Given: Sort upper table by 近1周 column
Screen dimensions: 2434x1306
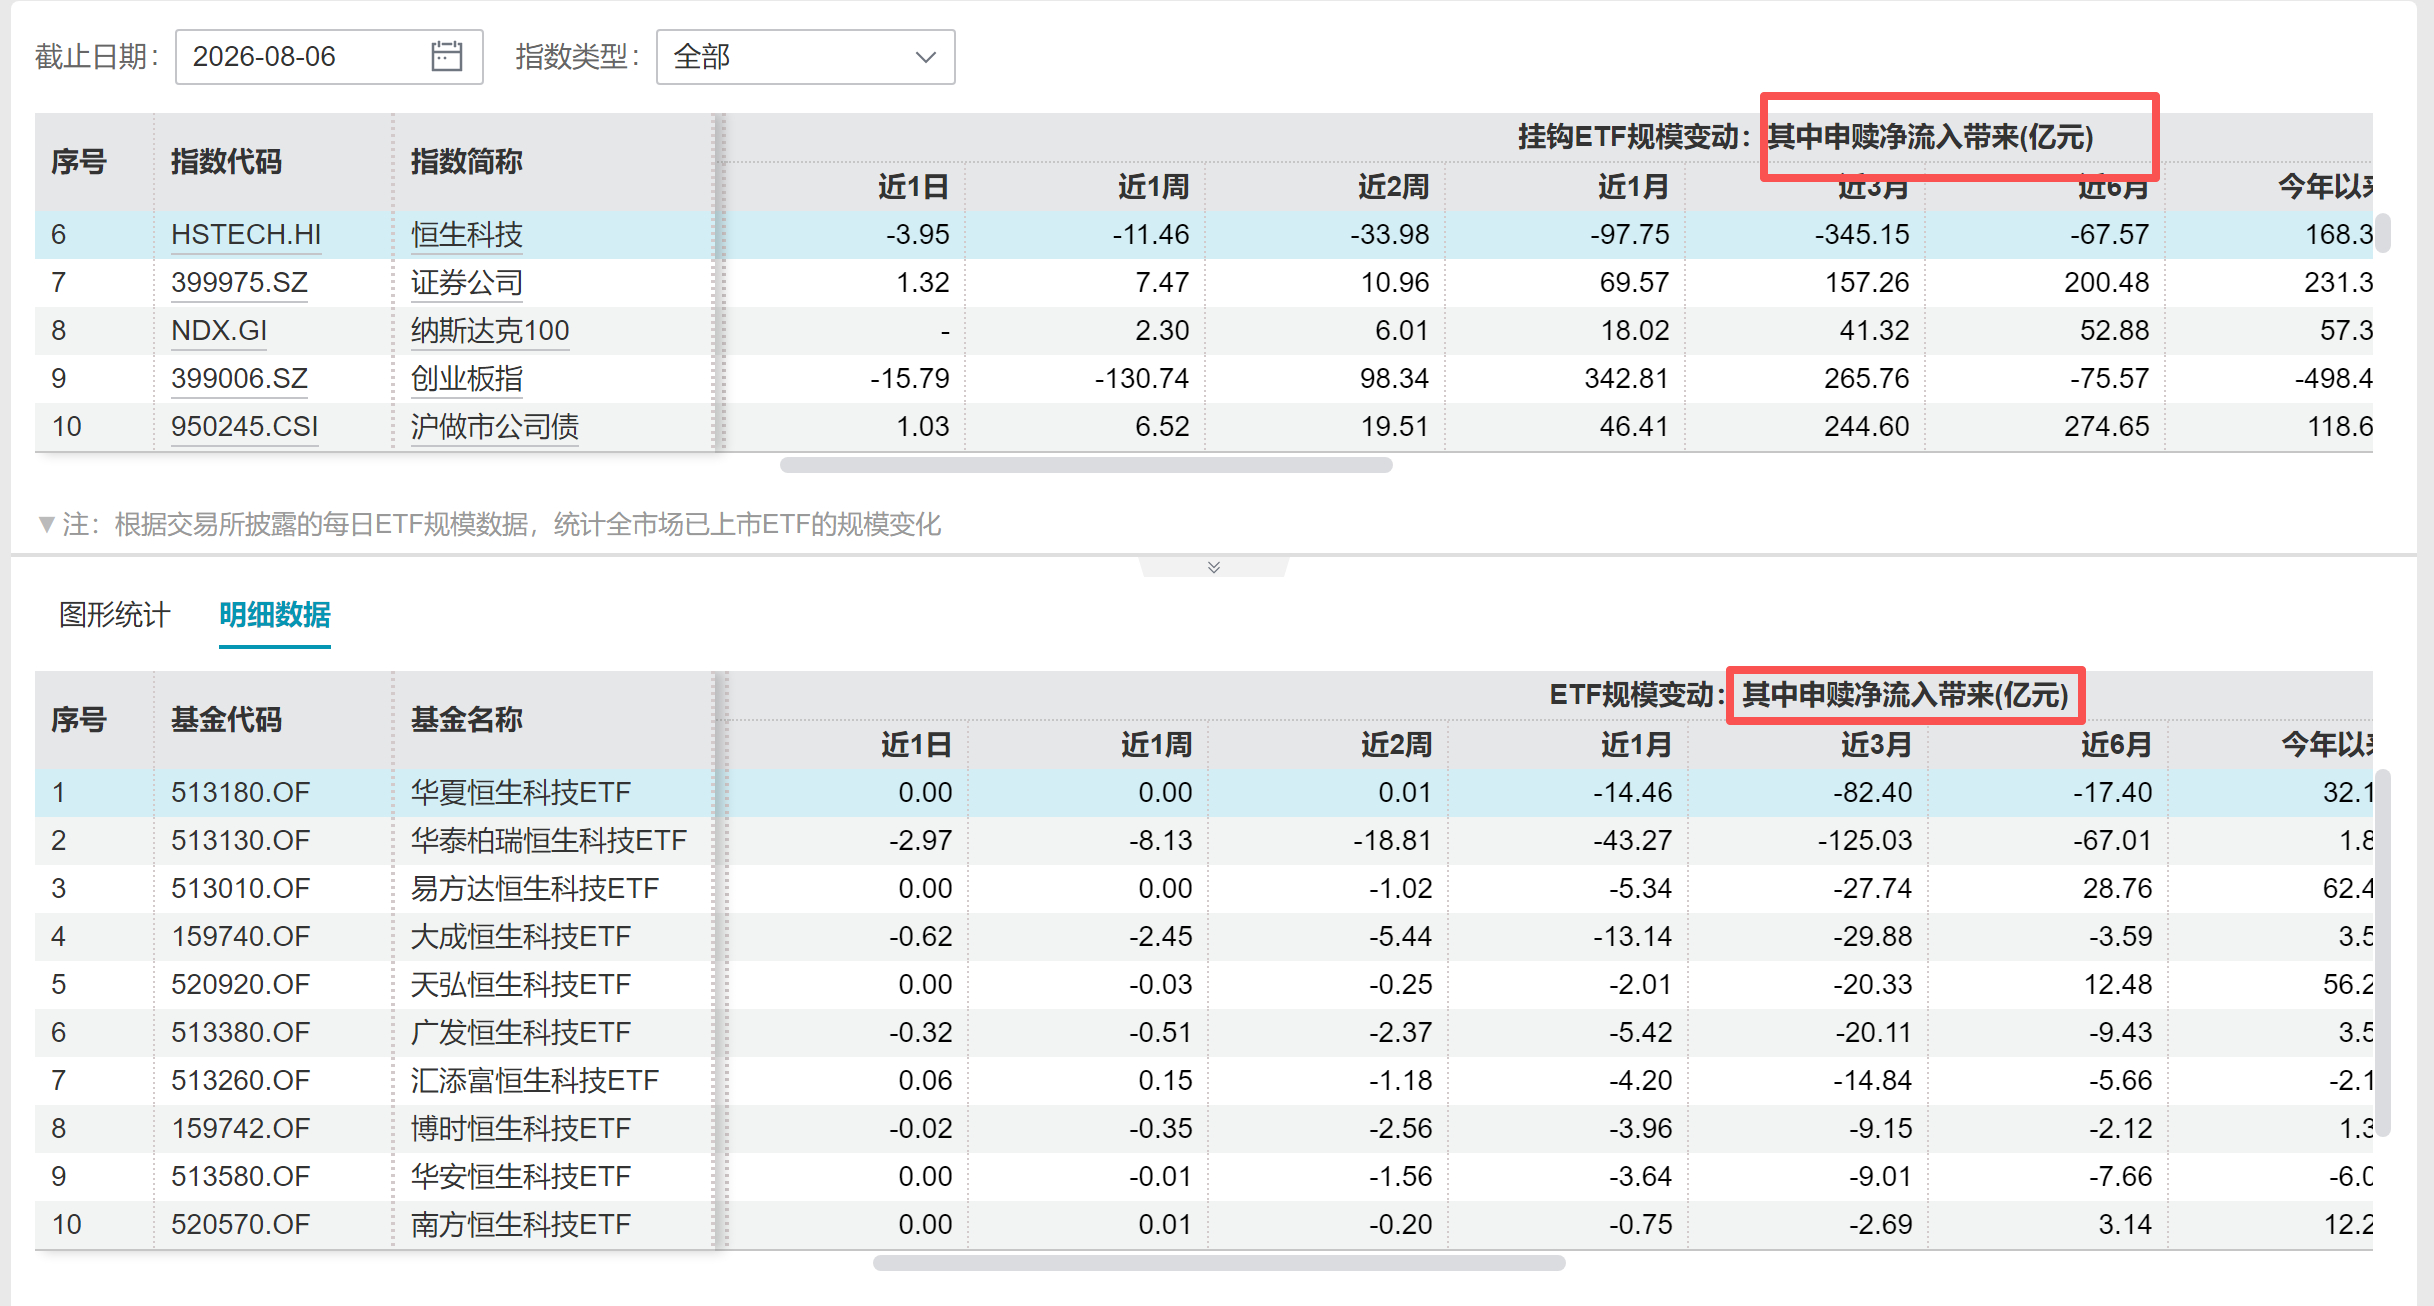Looking at the screenshot, I should [1153, 186].
